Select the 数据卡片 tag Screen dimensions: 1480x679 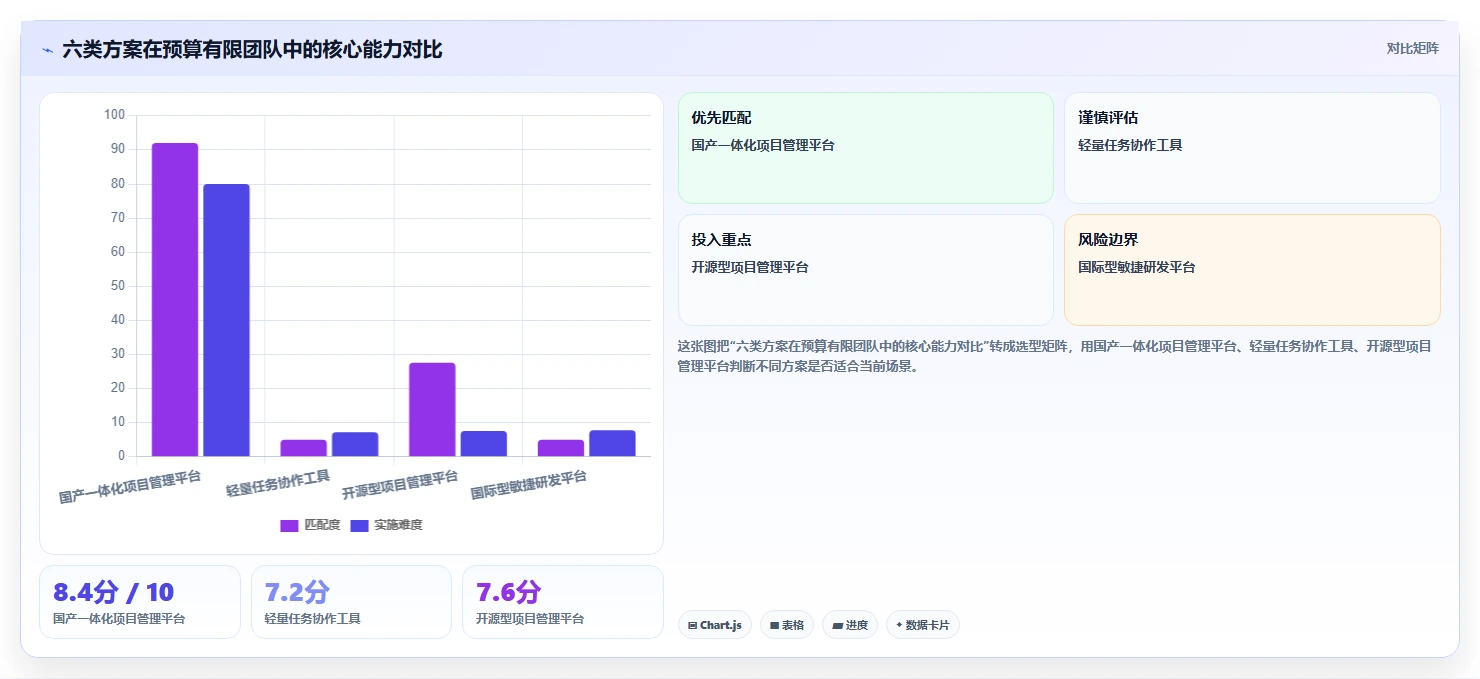[923, 625]
